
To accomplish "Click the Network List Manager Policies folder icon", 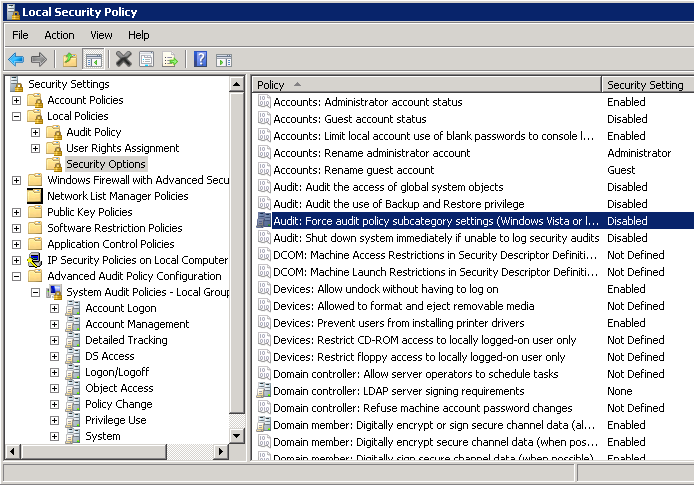I will coord(35,196).
